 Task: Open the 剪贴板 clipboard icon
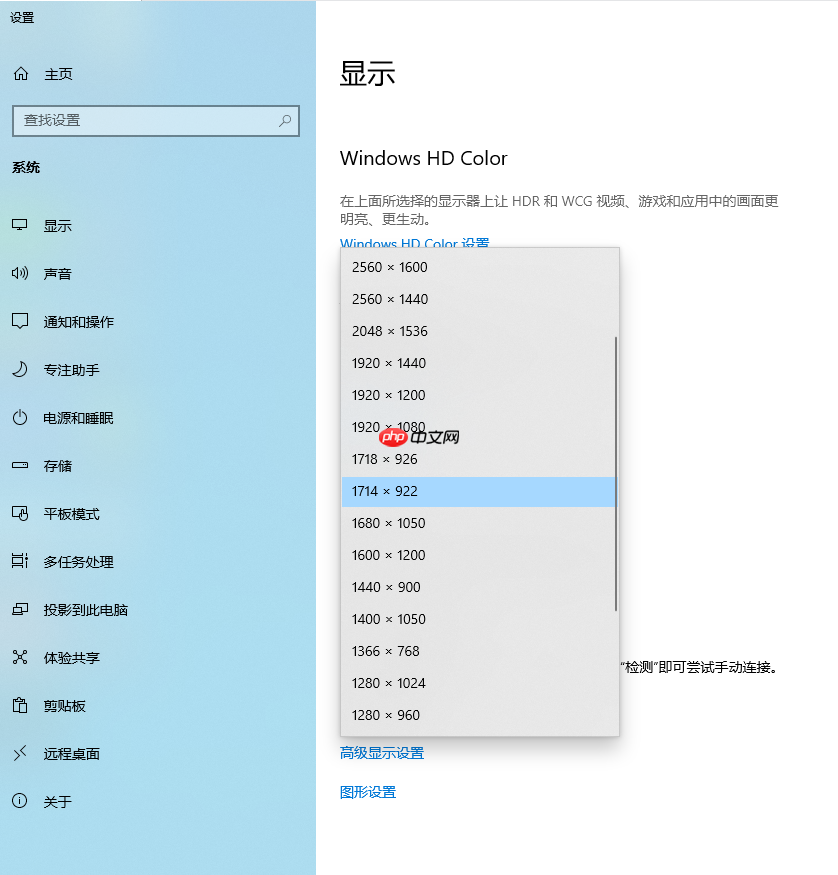pyautogui.click(x=22, y=705)
